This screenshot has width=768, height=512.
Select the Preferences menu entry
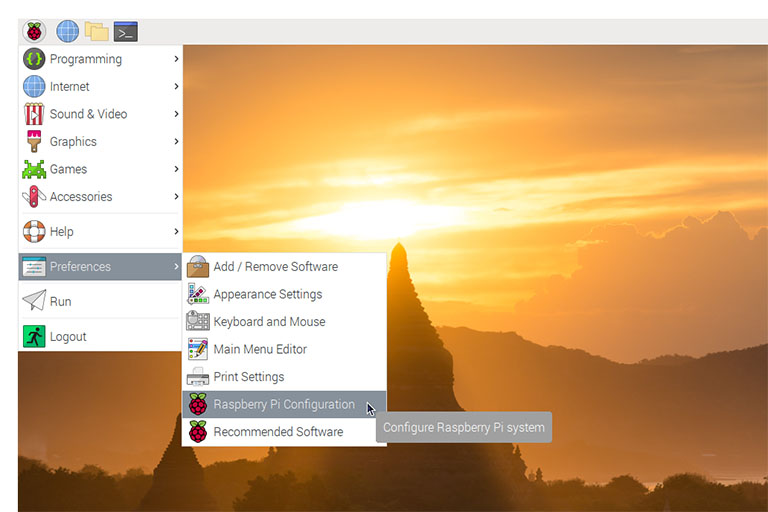100,267
